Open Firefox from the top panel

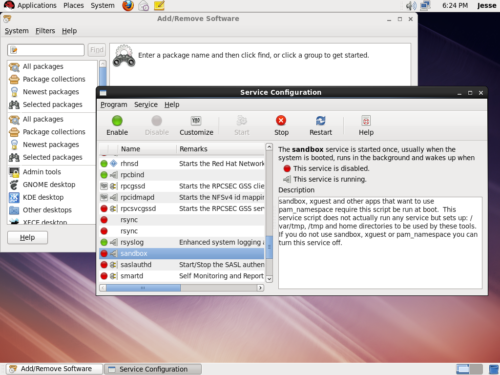128,6
